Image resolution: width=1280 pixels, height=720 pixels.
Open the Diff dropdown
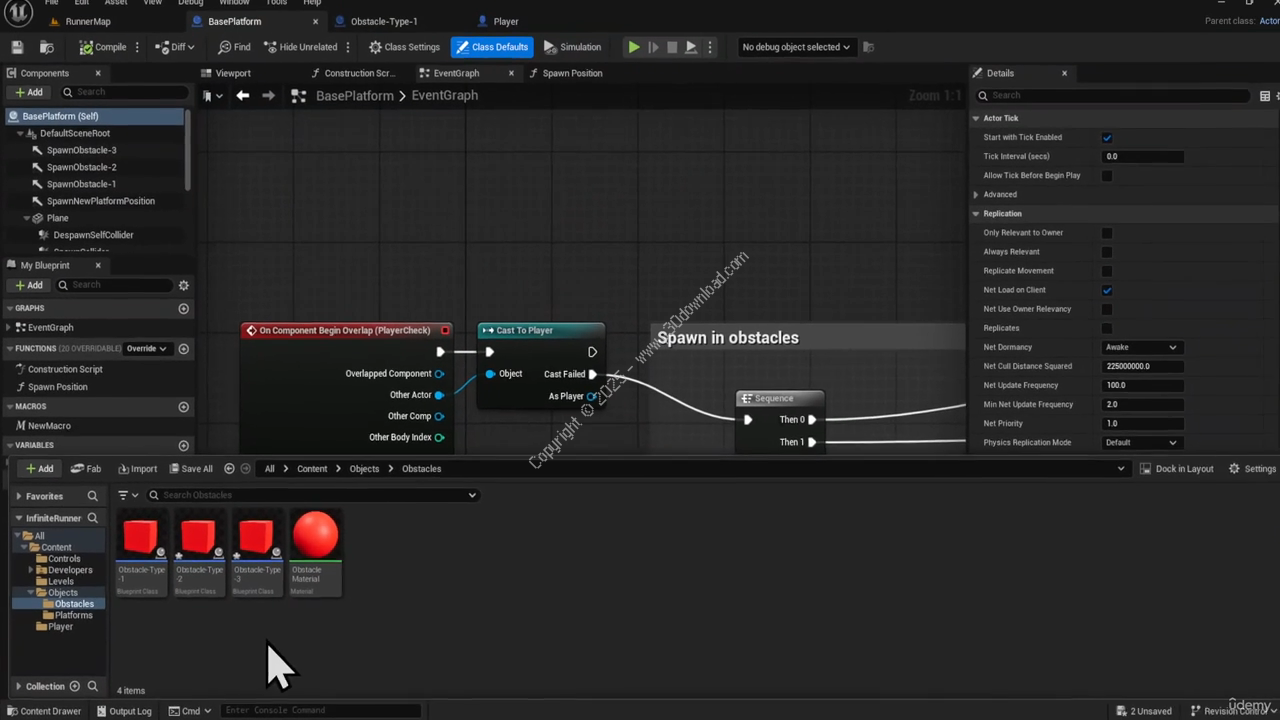[176, 47]
